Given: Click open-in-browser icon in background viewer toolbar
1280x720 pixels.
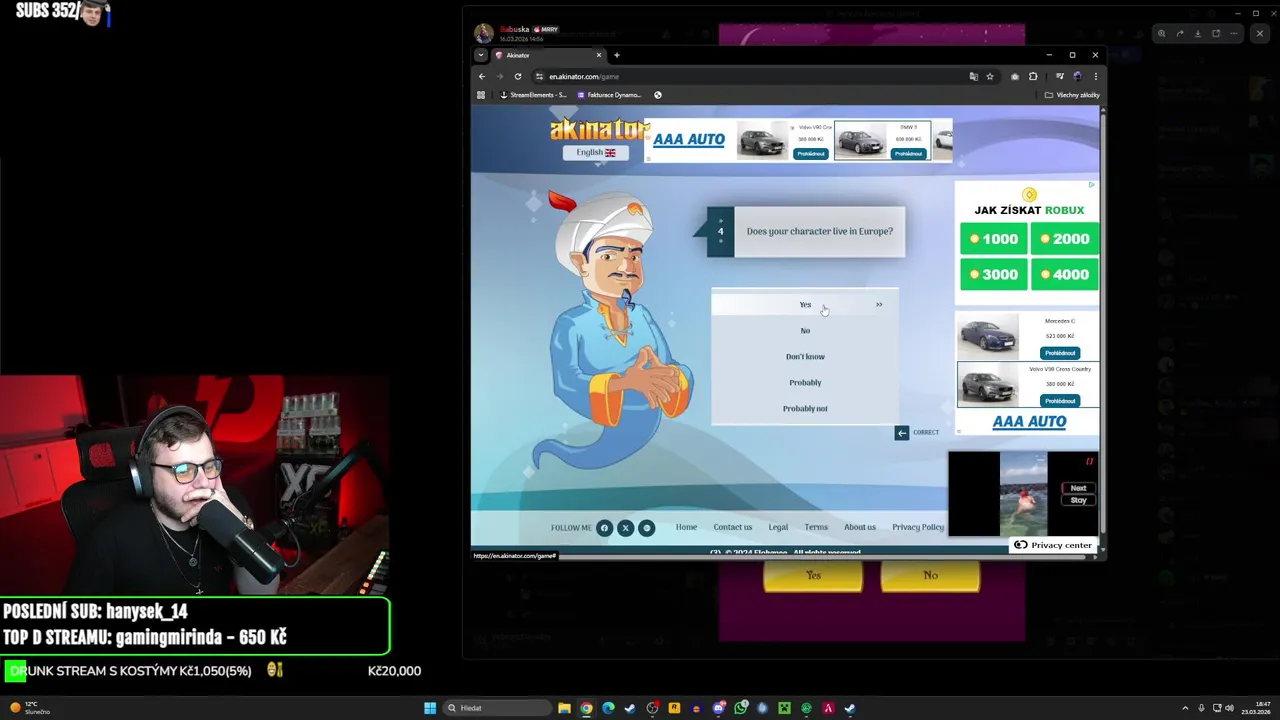Looking at the screenshot, I should tap(1216, 33).
